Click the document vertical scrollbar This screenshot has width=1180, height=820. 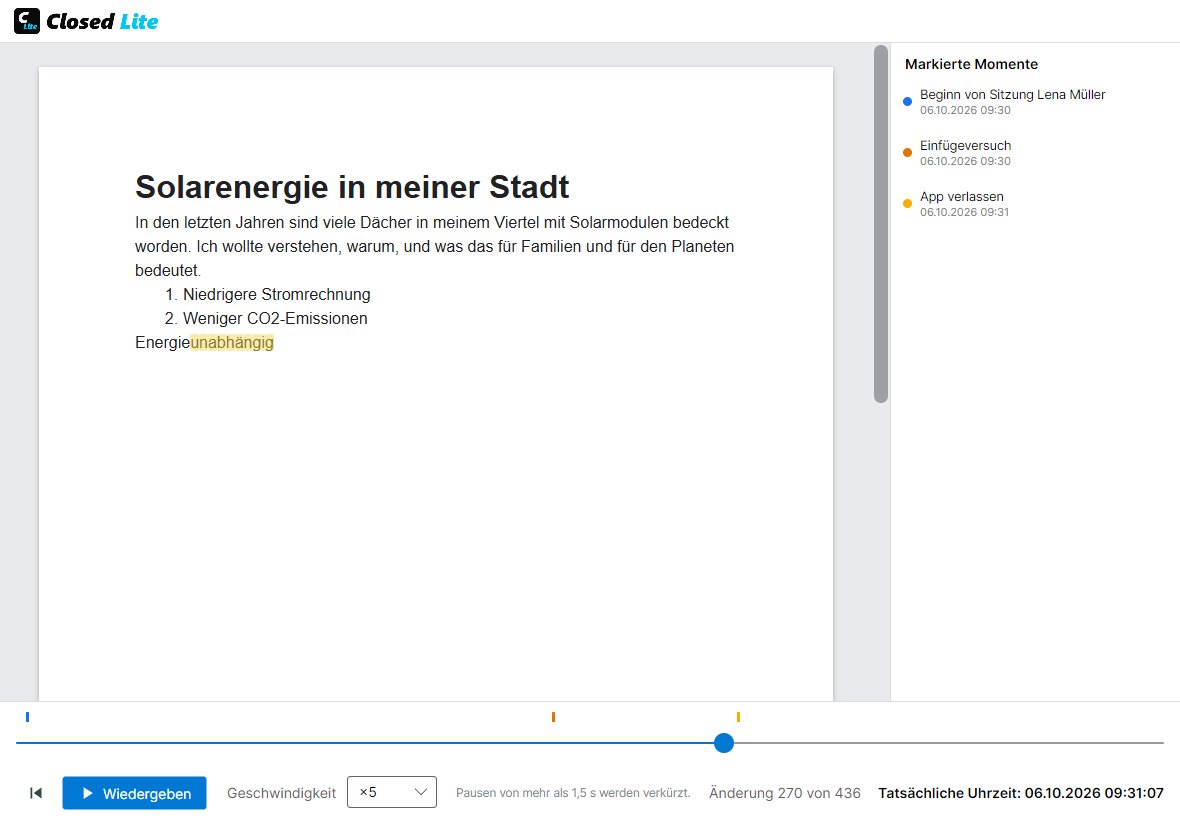(x=880, y=223)
